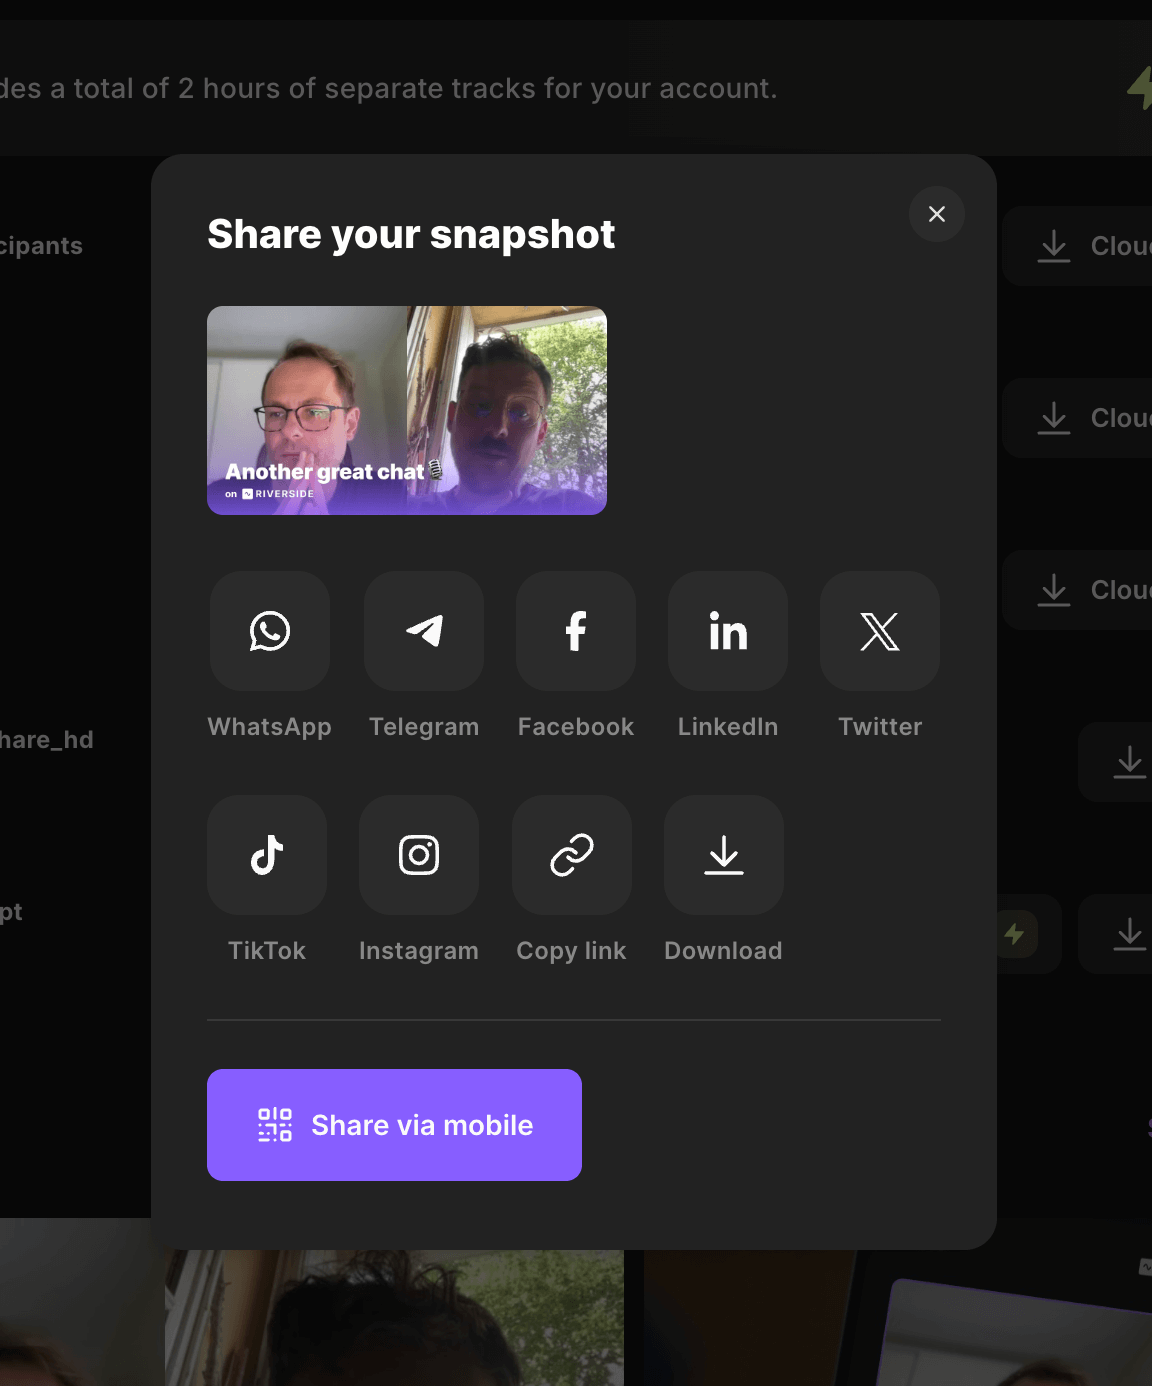This screenshot has width=1152, height=1386.
Task: Click the green lightning bolt badge button
Action: tap(1016, 934)
